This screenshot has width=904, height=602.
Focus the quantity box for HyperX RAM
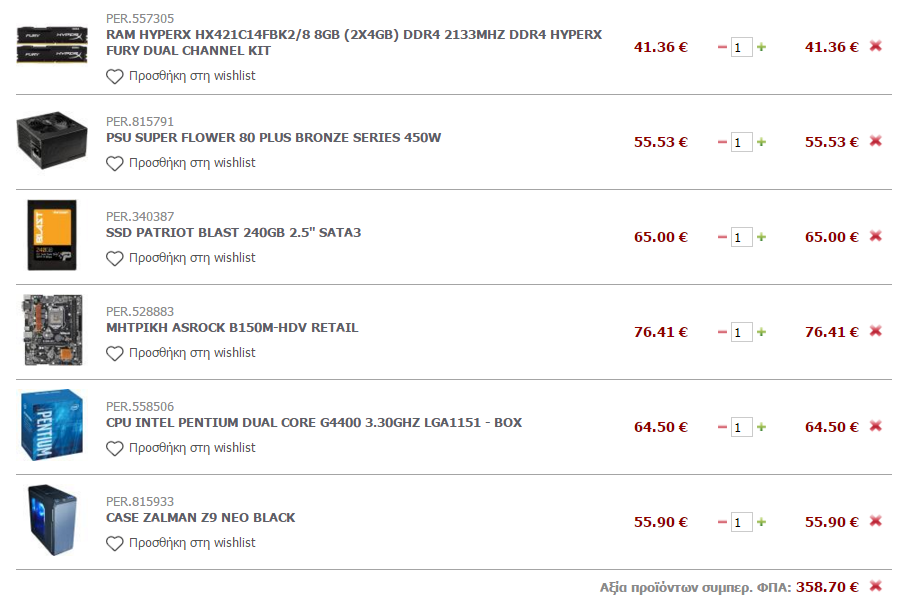(741, 47)
